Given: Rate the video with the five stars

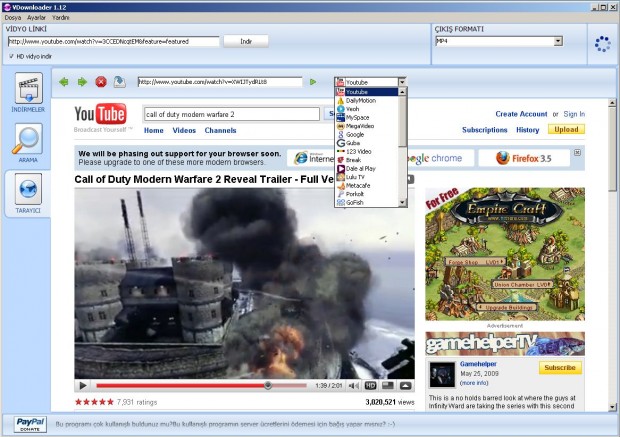Looking at the screenshot, I should [94, 402].
